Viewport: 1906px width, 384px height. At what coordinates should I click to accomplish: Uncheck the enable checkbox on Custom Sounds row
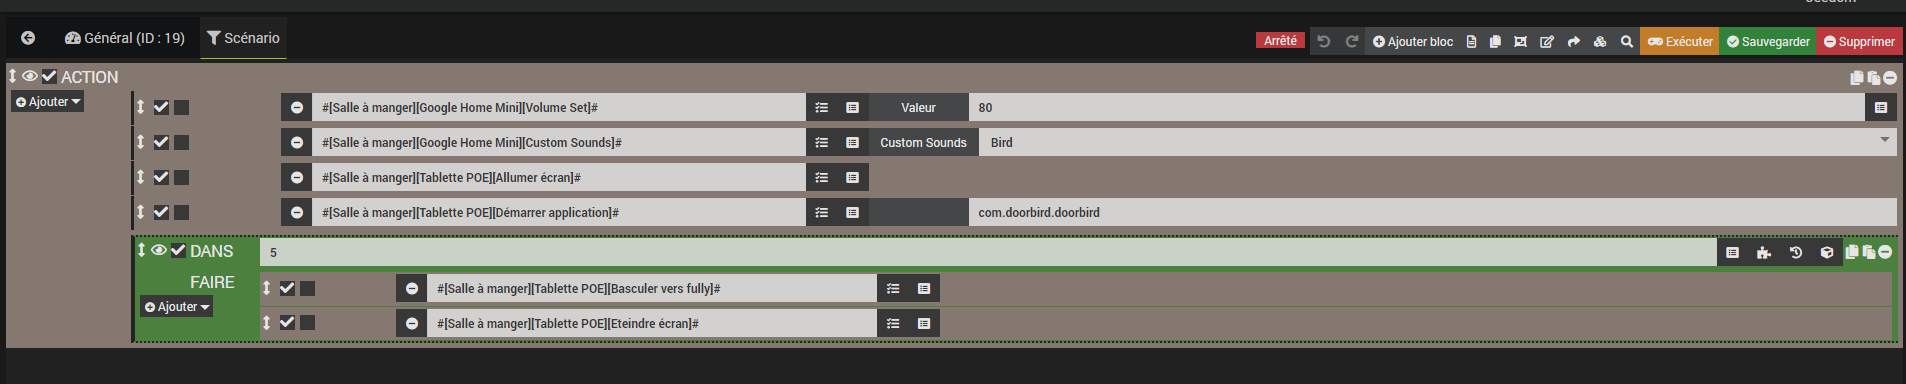(x=161, y=142)
